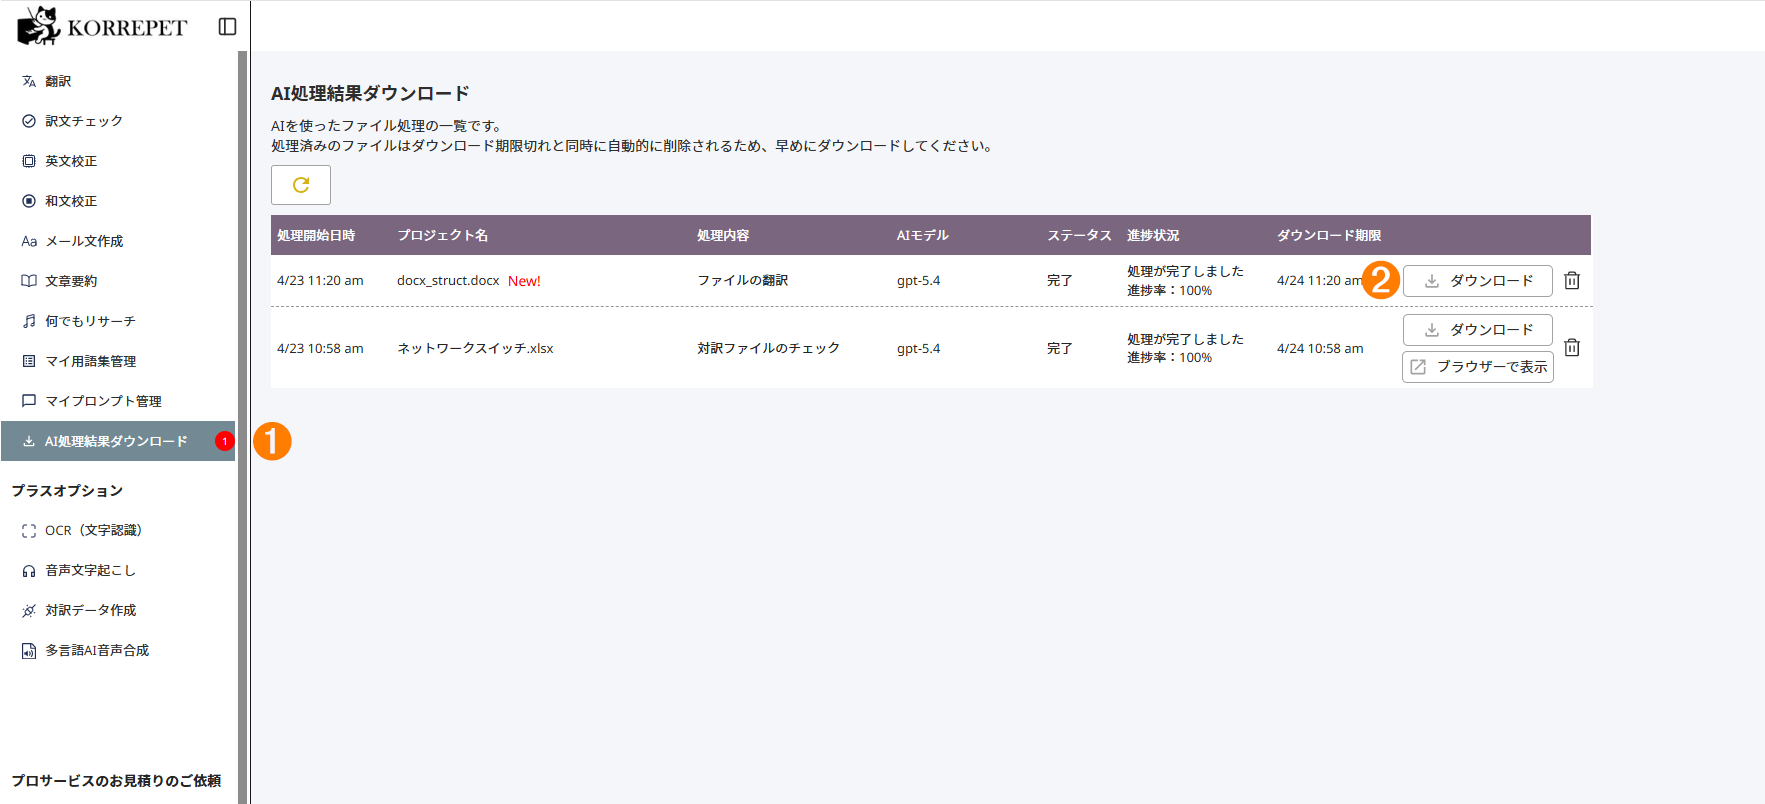This screenshot has width=1765, height=804.
Task: Delete the docx_struct.docx row via trash icon
Action: [x=1572, y=281]
